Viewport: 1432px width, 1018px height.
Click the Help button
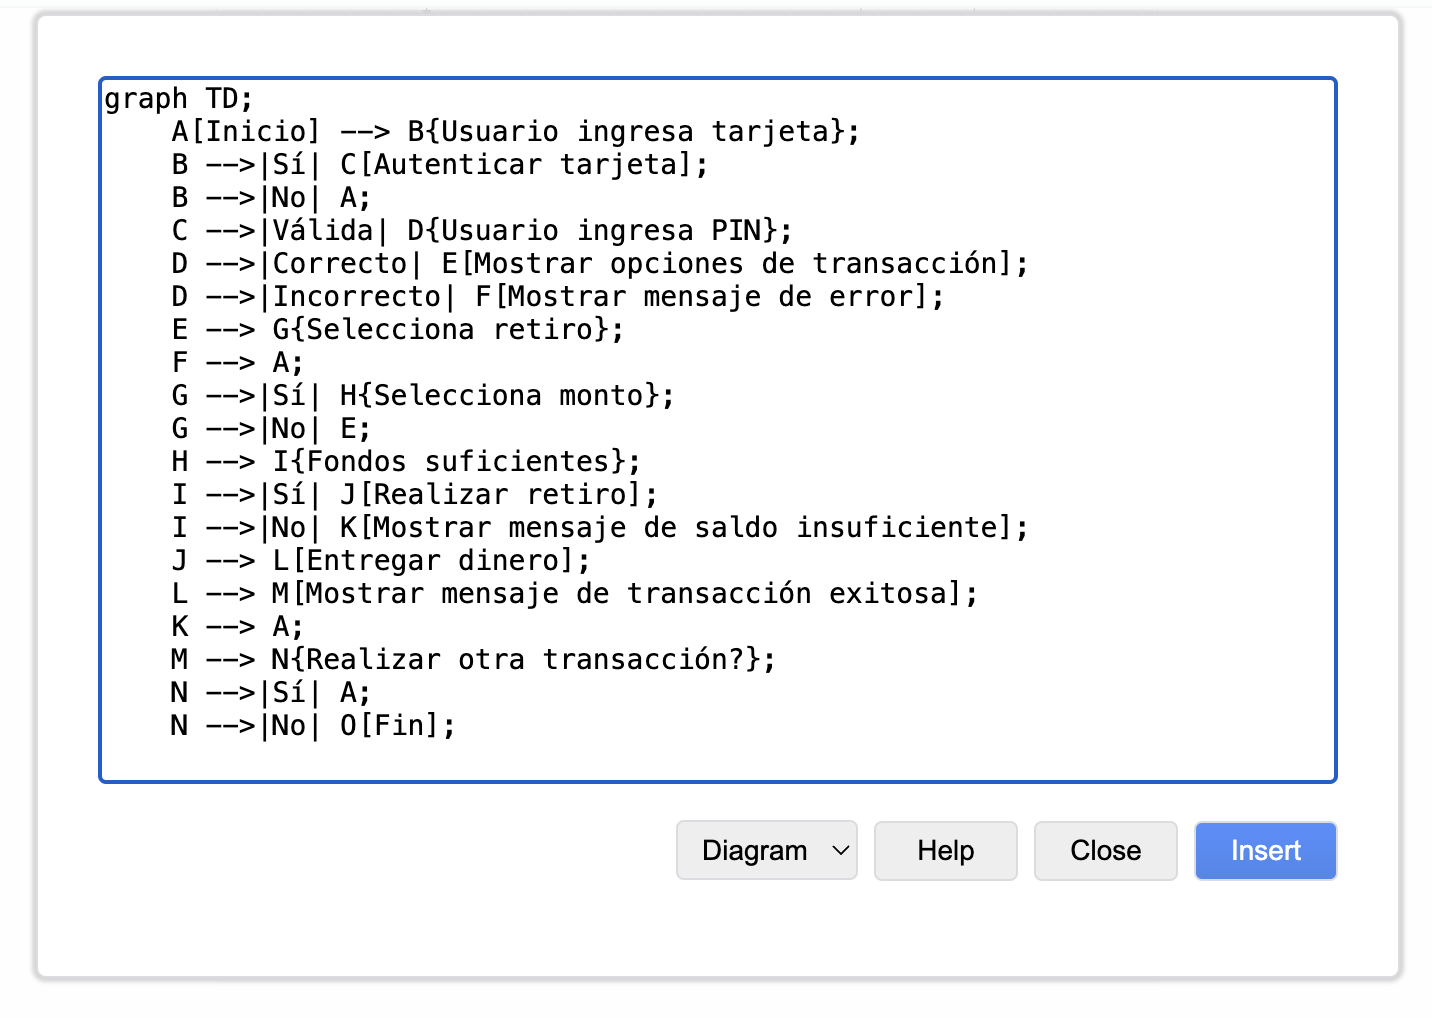coord(945,851)
